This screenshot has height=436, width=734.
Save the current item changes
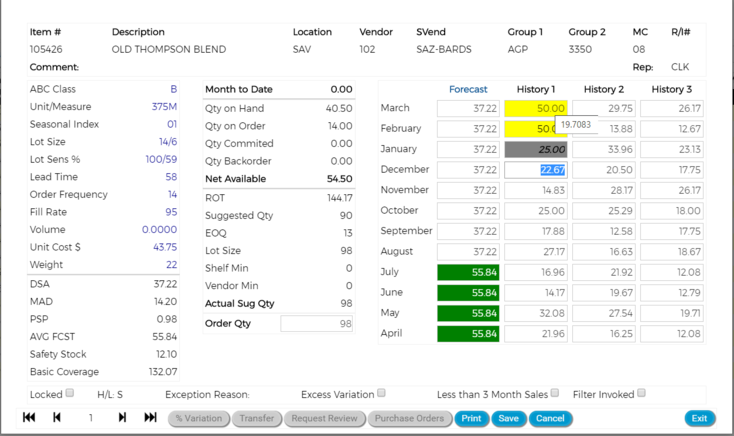508,419
